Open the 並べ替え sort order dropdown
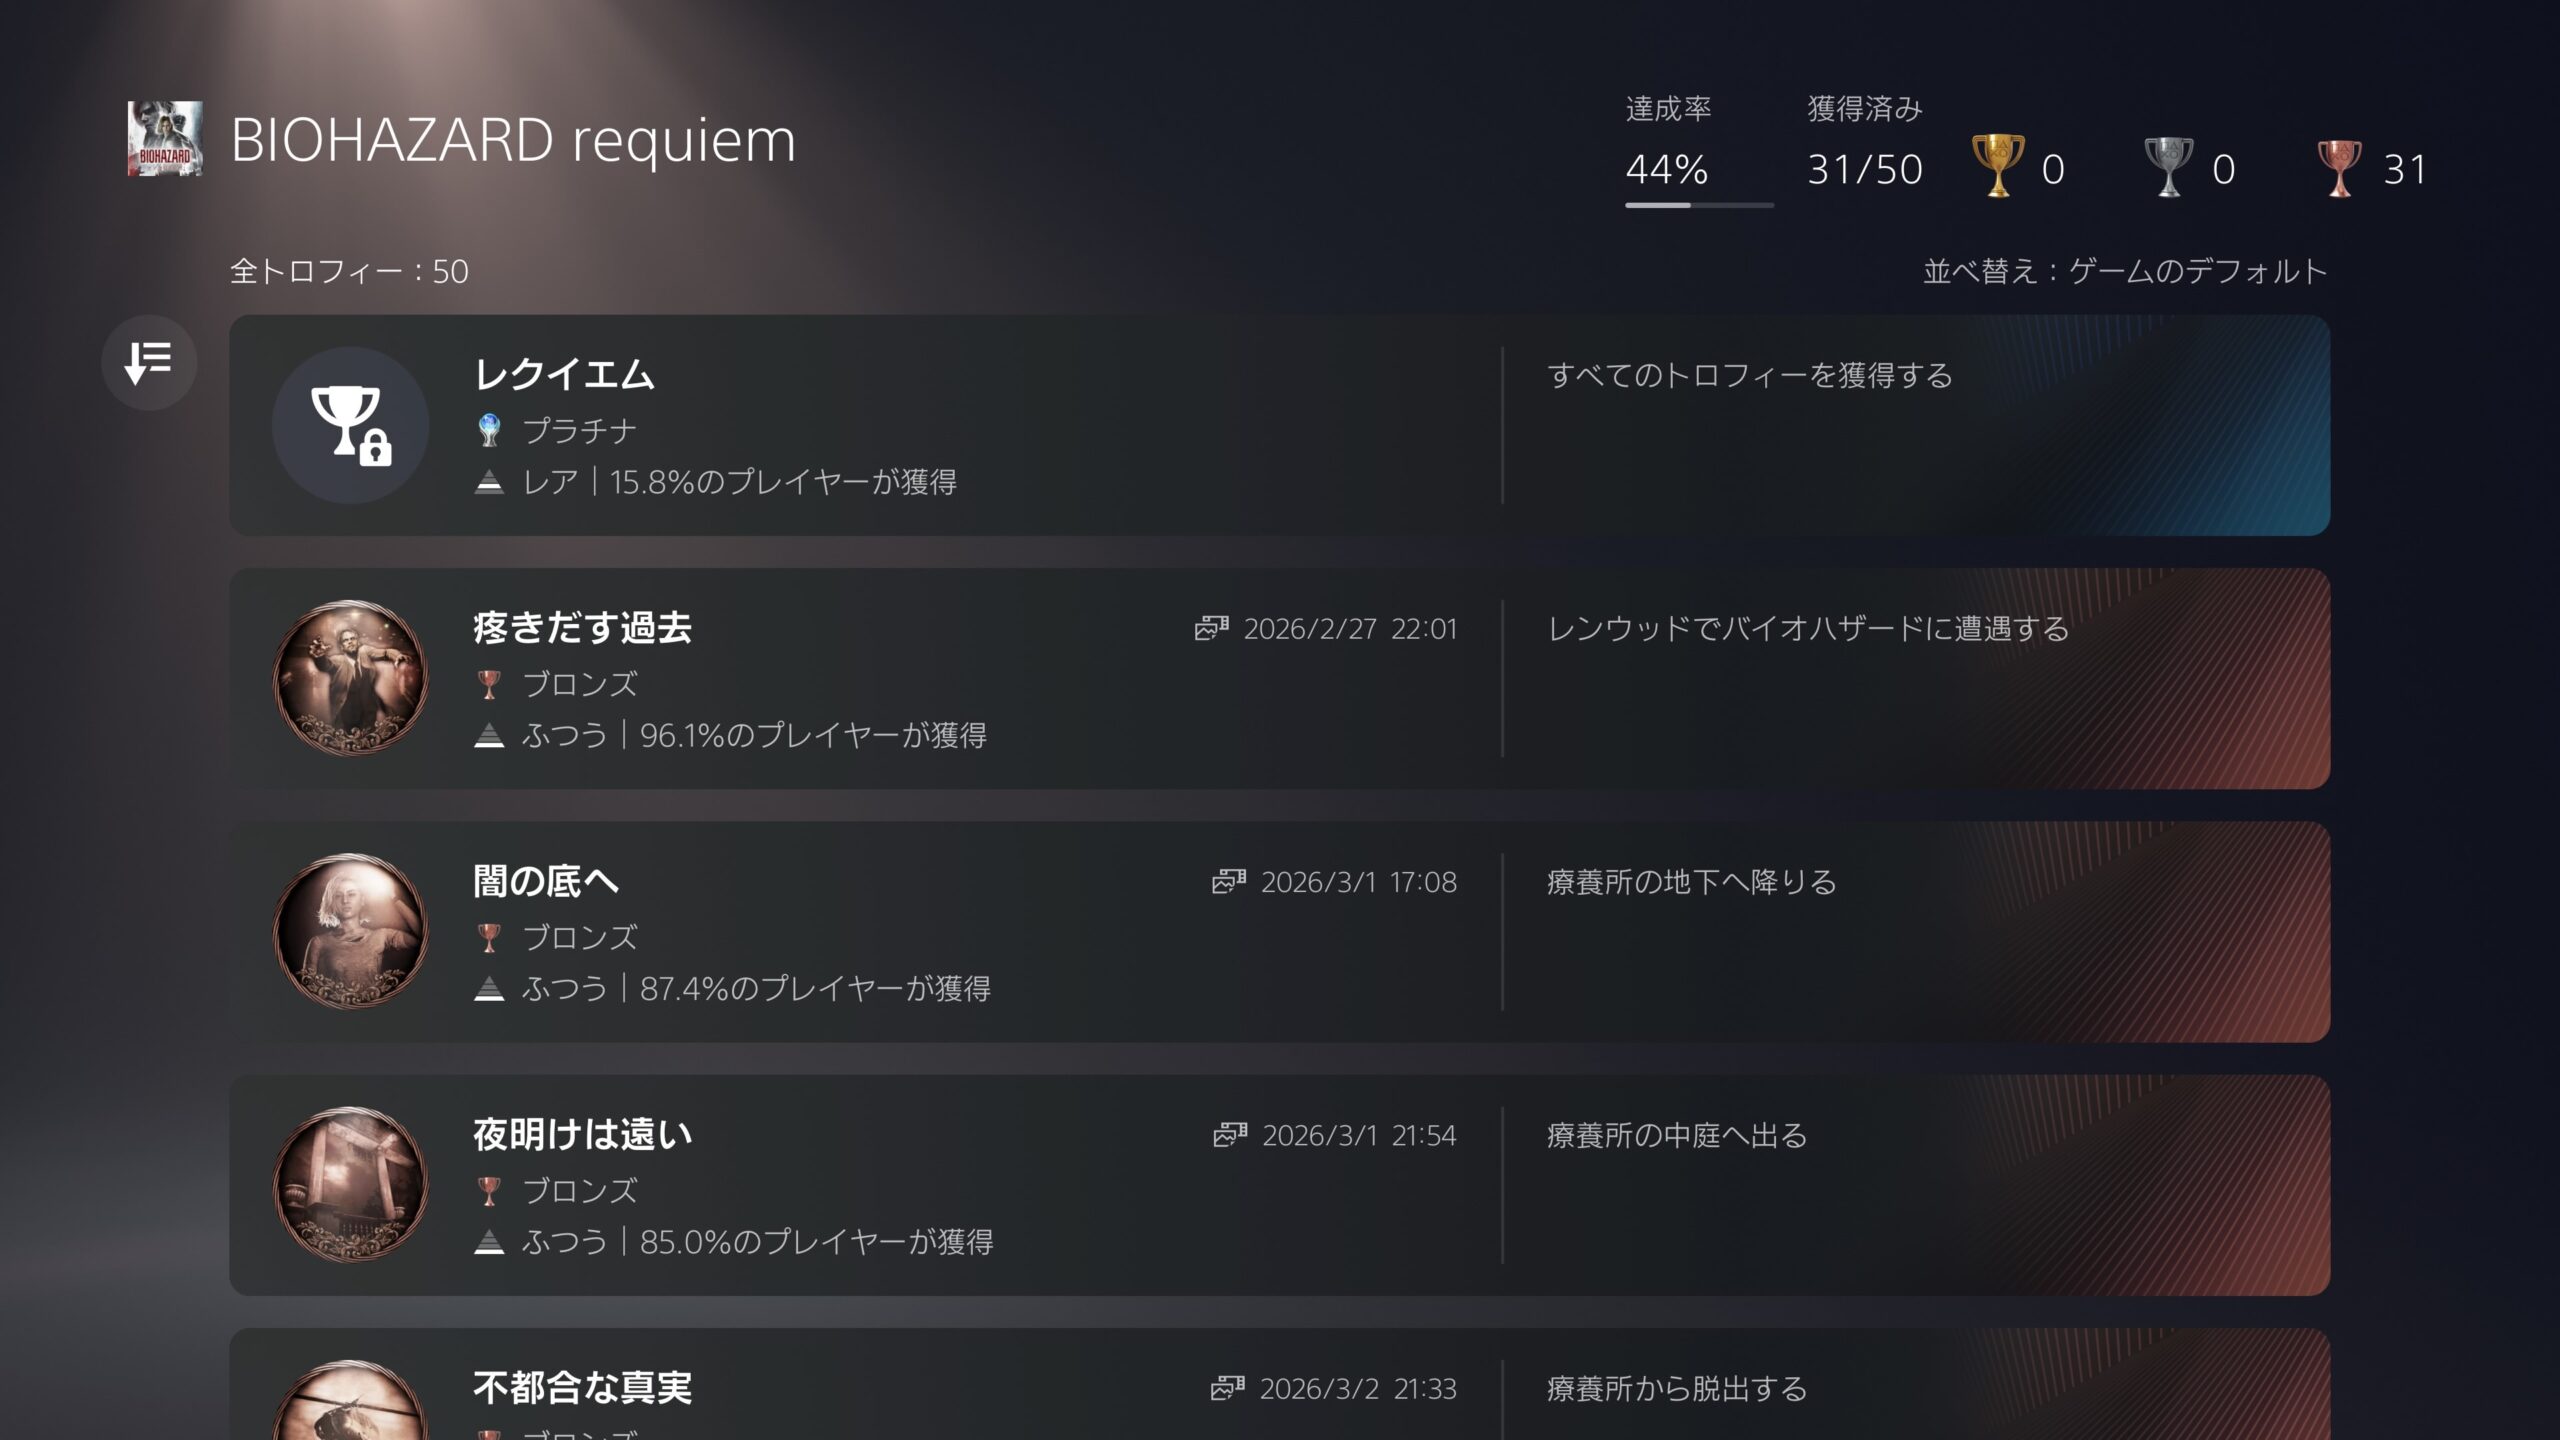Image resolution: width=2560 pixels, height=1440 pixels. [x=2125, y=271]
